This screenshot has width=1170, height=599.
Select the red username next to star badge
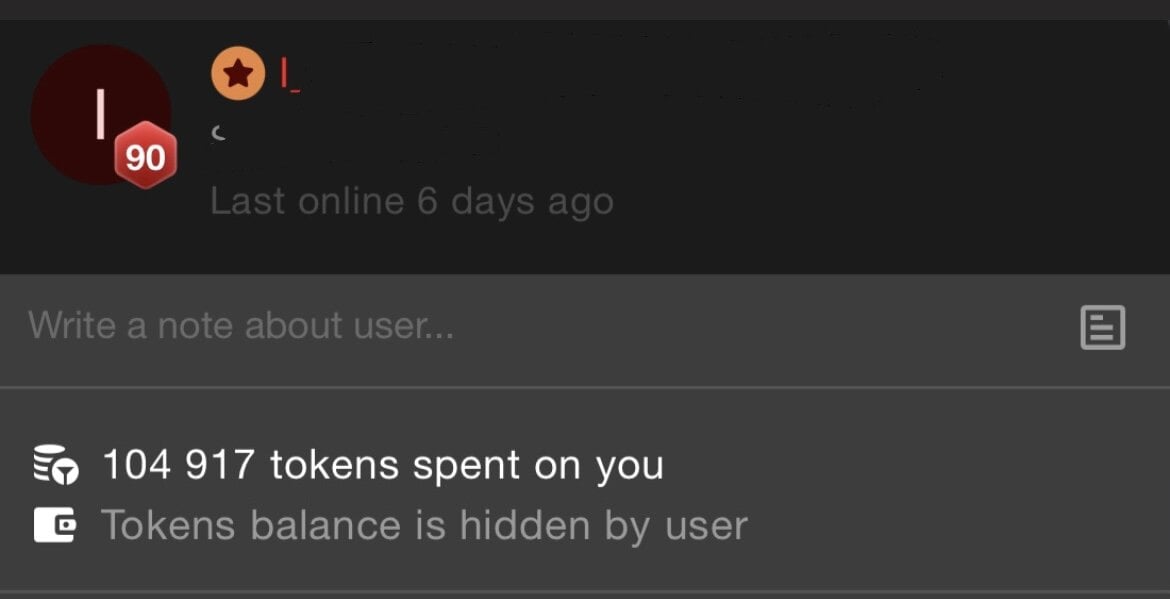click(x=290, y=75)
